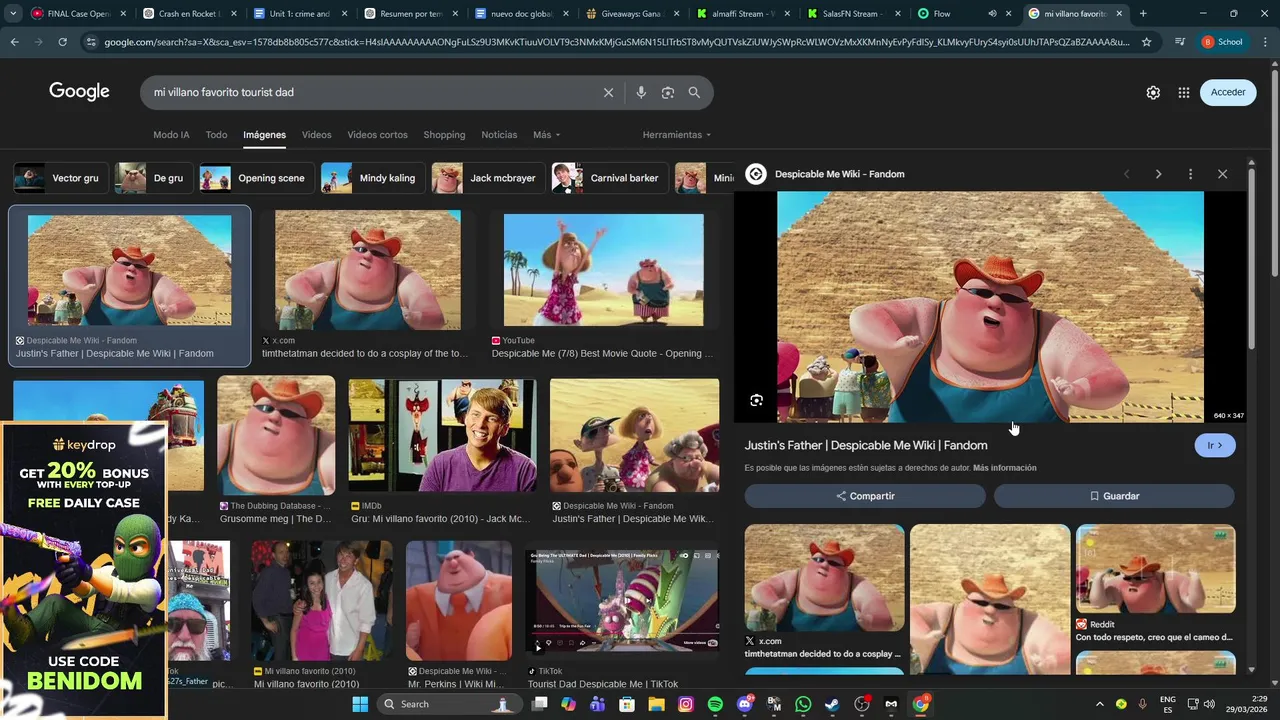Start voice search with microphone icon
This screenshot has height=720, width=1280.
641,92
